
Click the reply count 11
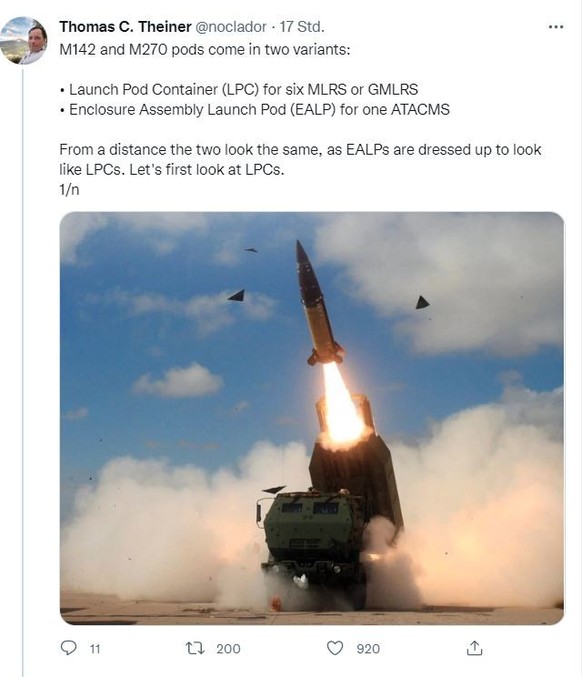tap(95, 649)
